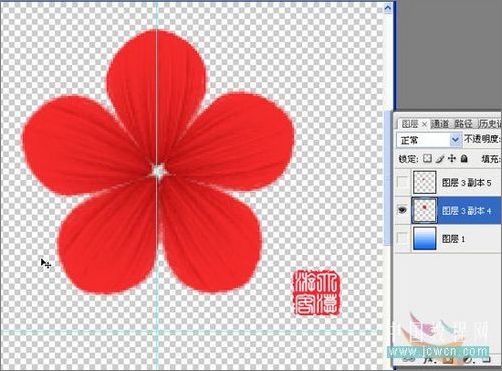The height and width of the screenshot is (371, 502).
Task: Click the link layers chain icon
Action: tap(408, 360)
